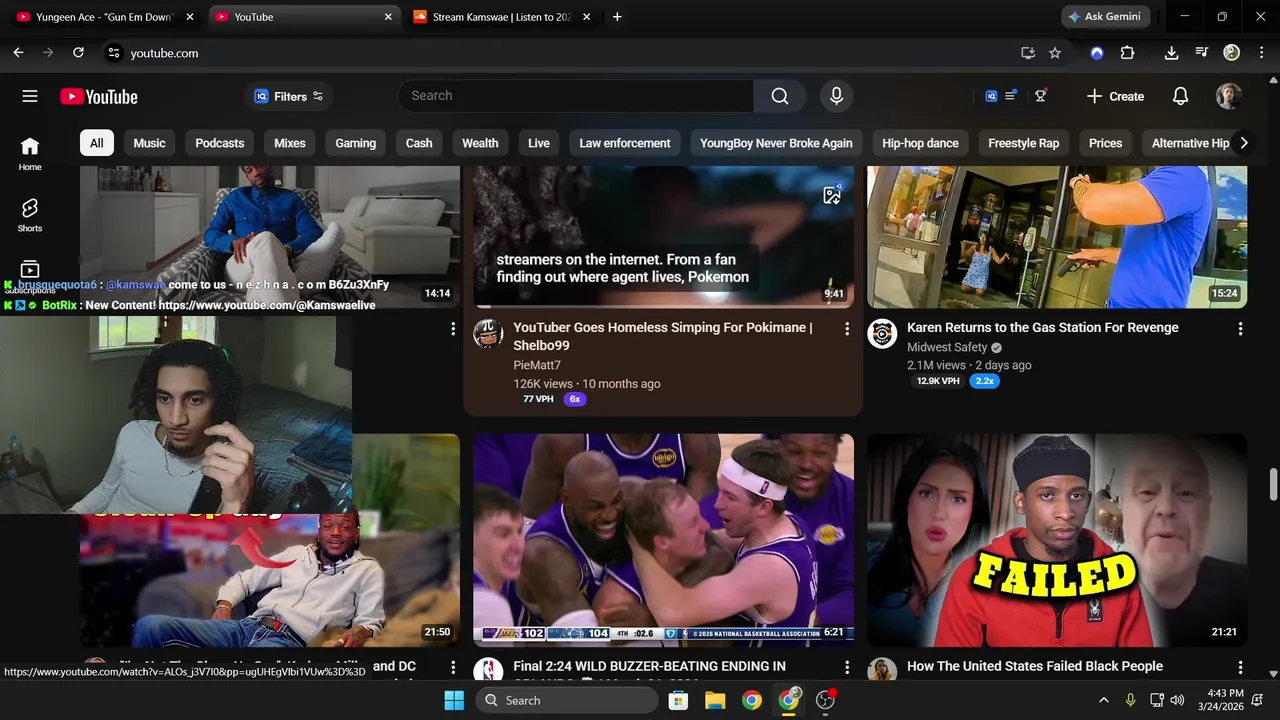Open Chrome extensions puzzle icon

click(1127, 53)
